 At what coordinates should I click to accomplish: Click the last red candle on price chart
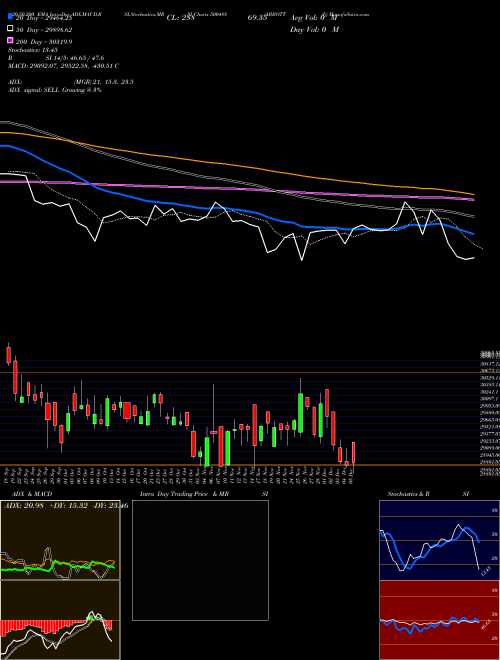[x=354, y=454]
